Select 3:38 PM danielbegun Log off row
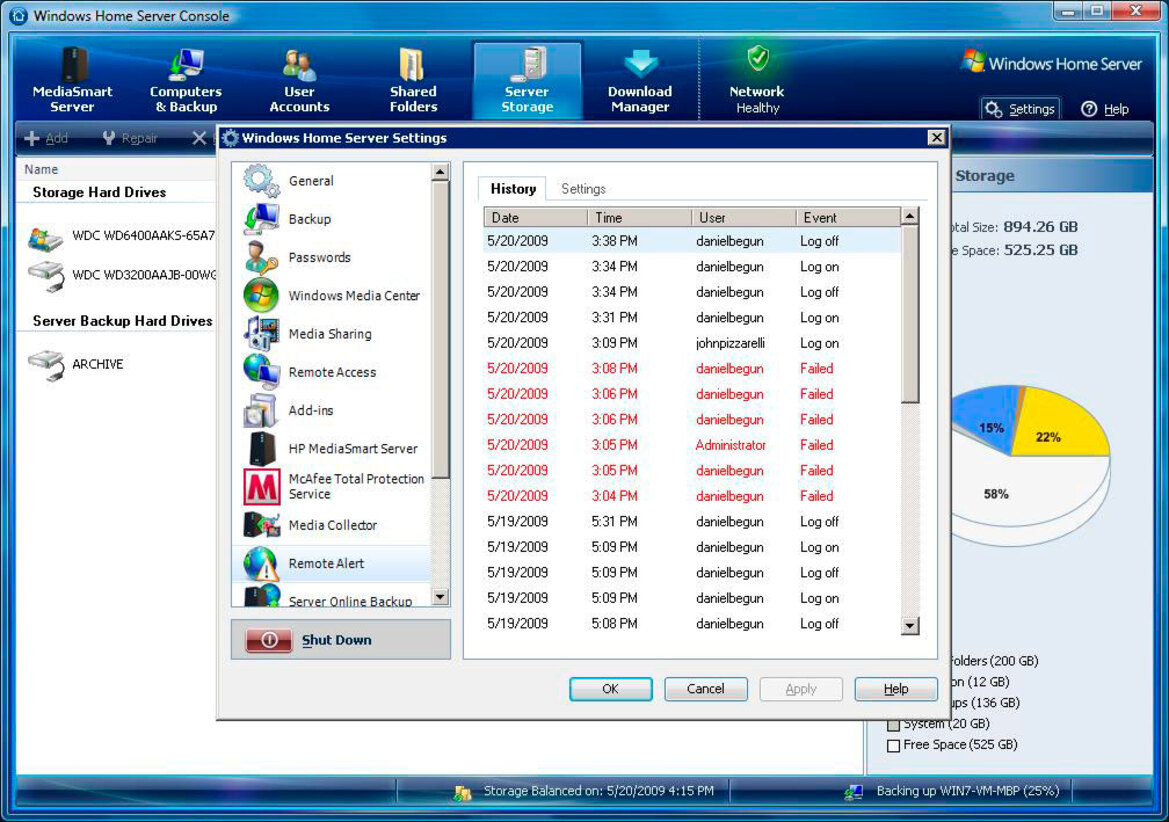Image resolution: width=1169 pixels, height=822 pixels. (692, 241)
